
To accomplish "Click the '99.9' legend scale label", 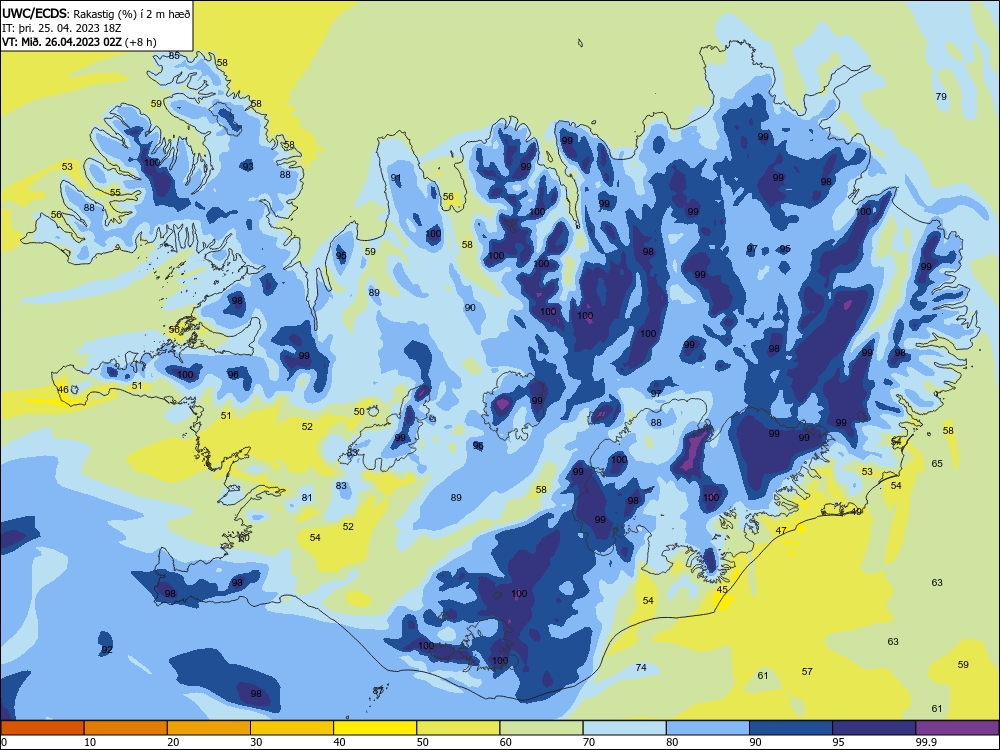I will tap(926, 742).
